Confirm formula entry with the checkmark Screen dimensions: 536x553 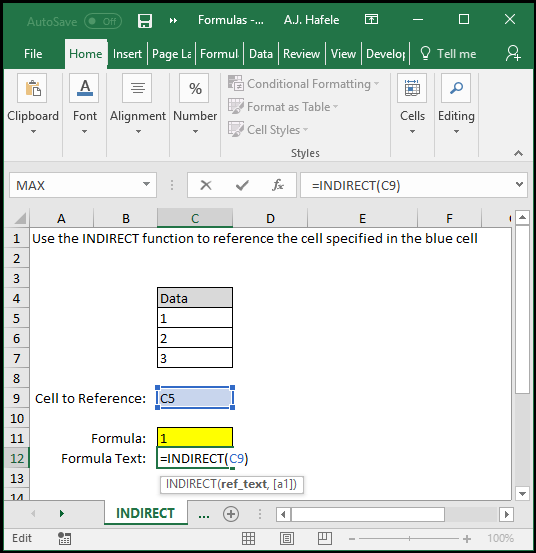click(242, 185)
